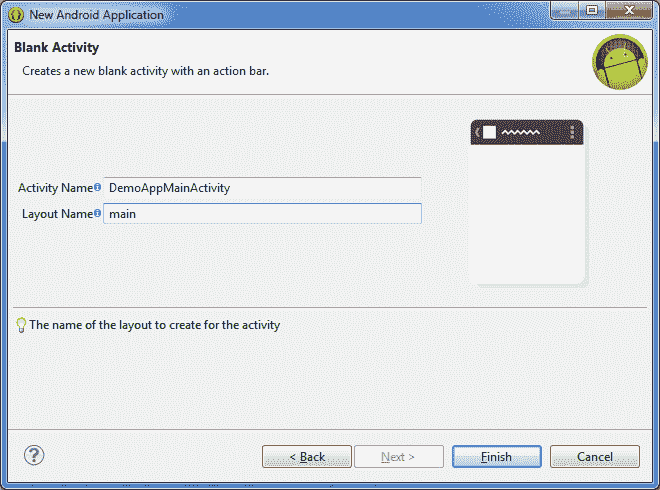
Task: Close the dialog with the X button
Action: click(629, 10)
